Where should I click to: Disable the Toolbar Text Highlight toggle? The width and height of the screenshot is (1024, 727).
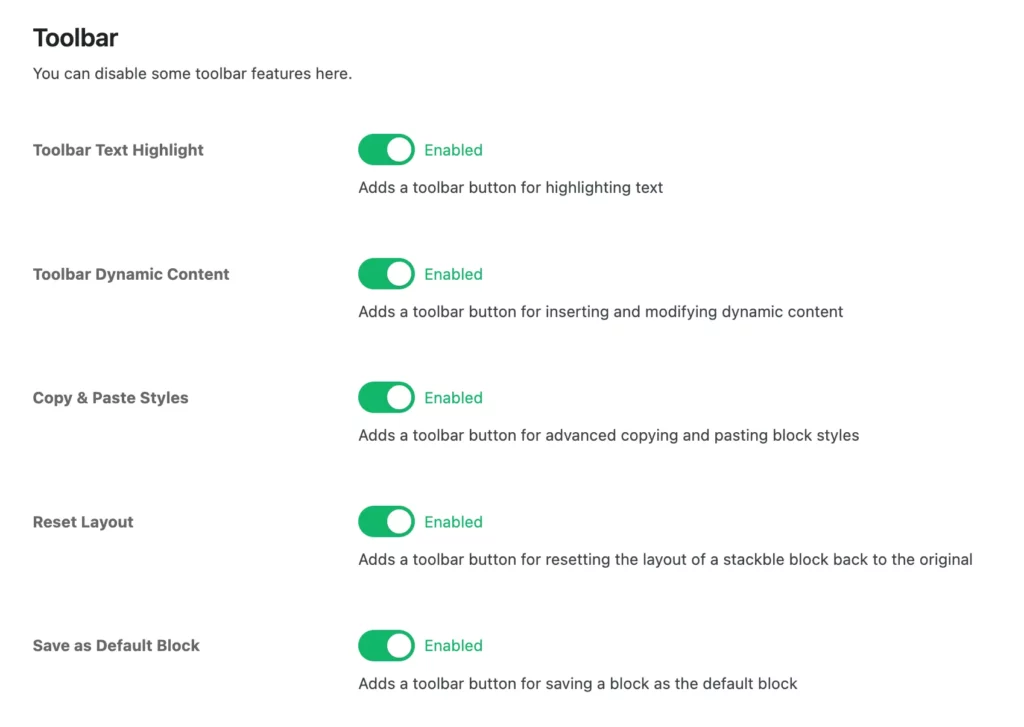point(386,150)
